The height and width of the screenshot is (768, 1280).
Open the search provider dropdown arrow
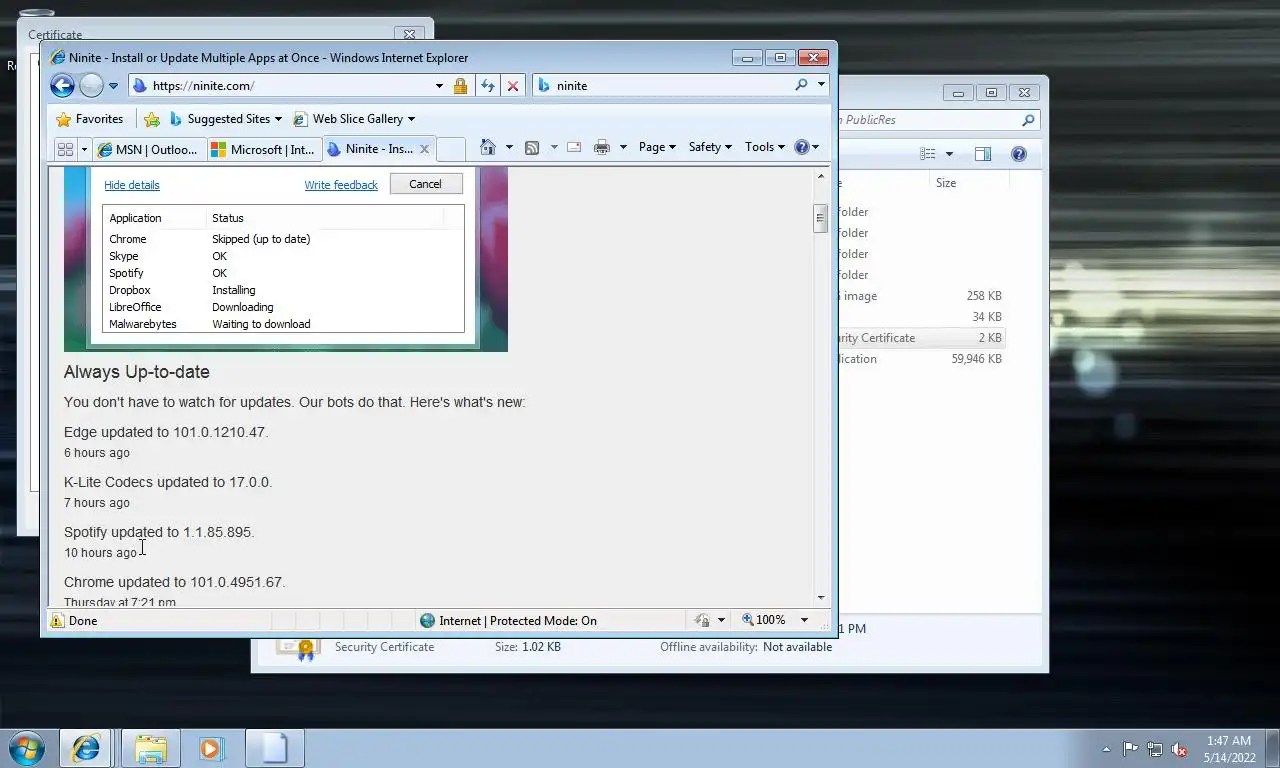coord(821,85)
